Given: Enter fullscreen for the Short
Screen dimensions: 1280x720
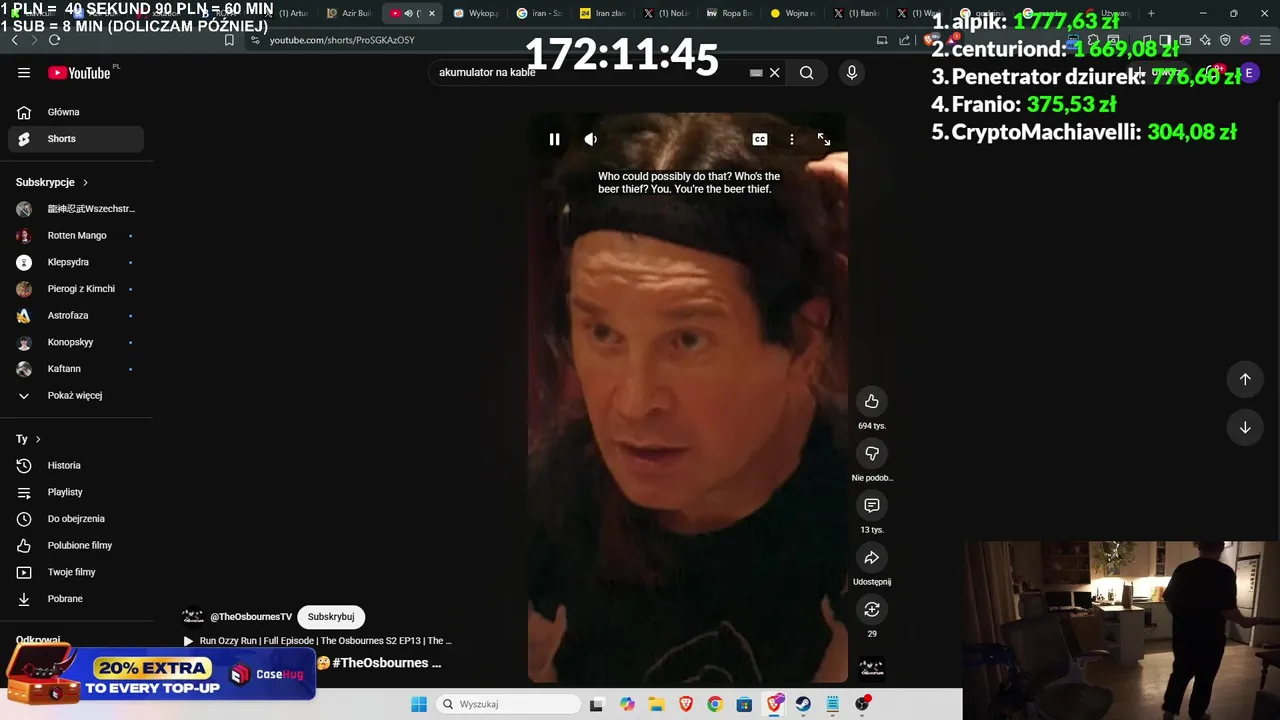Looking at the screenshot, I should 824,139.
